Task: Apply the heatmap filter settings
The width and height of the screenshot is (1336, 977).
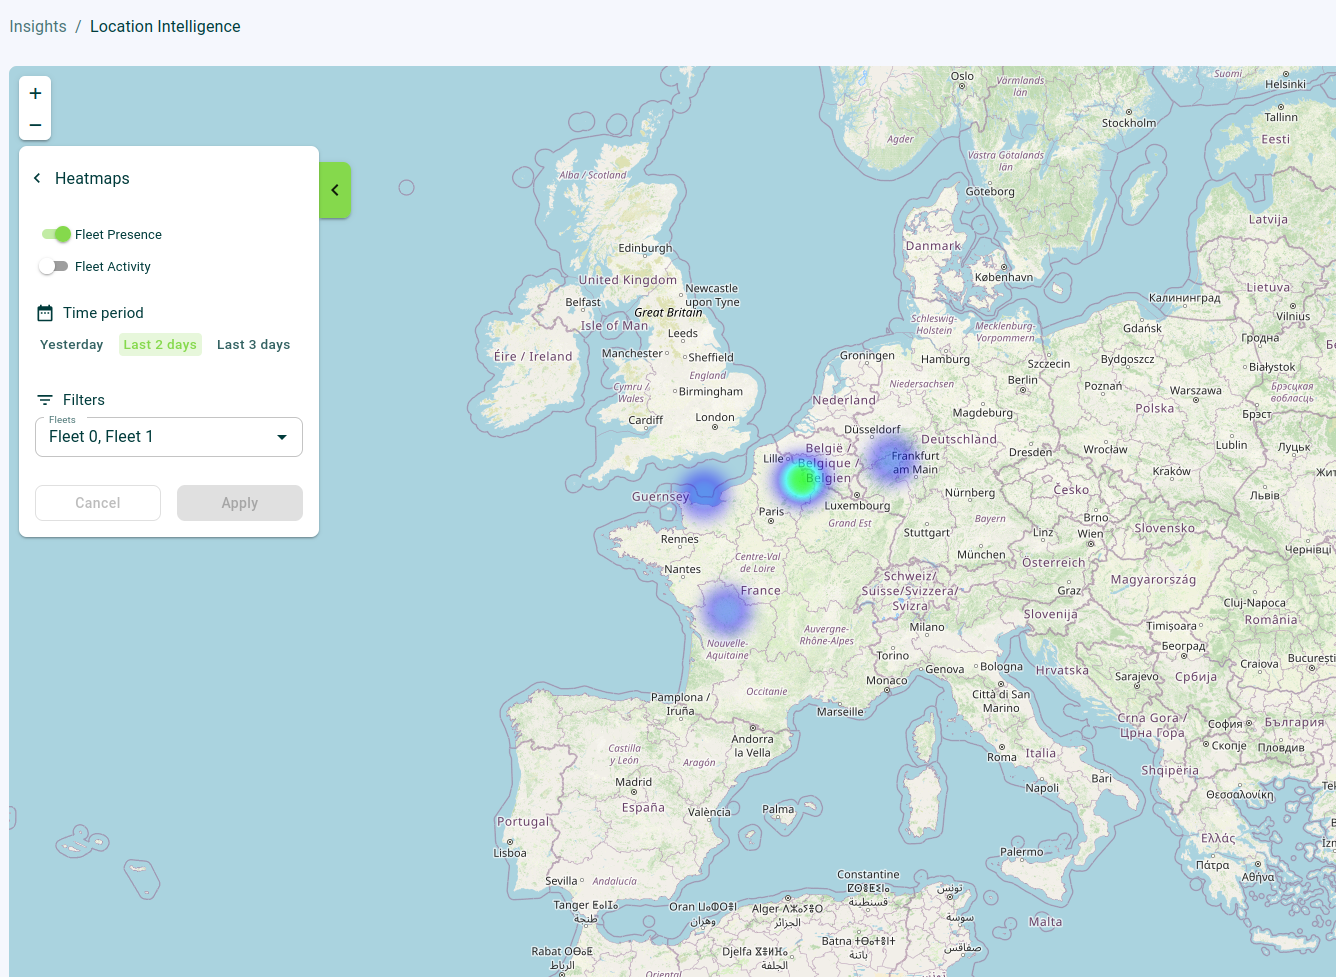Action: (240, 502)
